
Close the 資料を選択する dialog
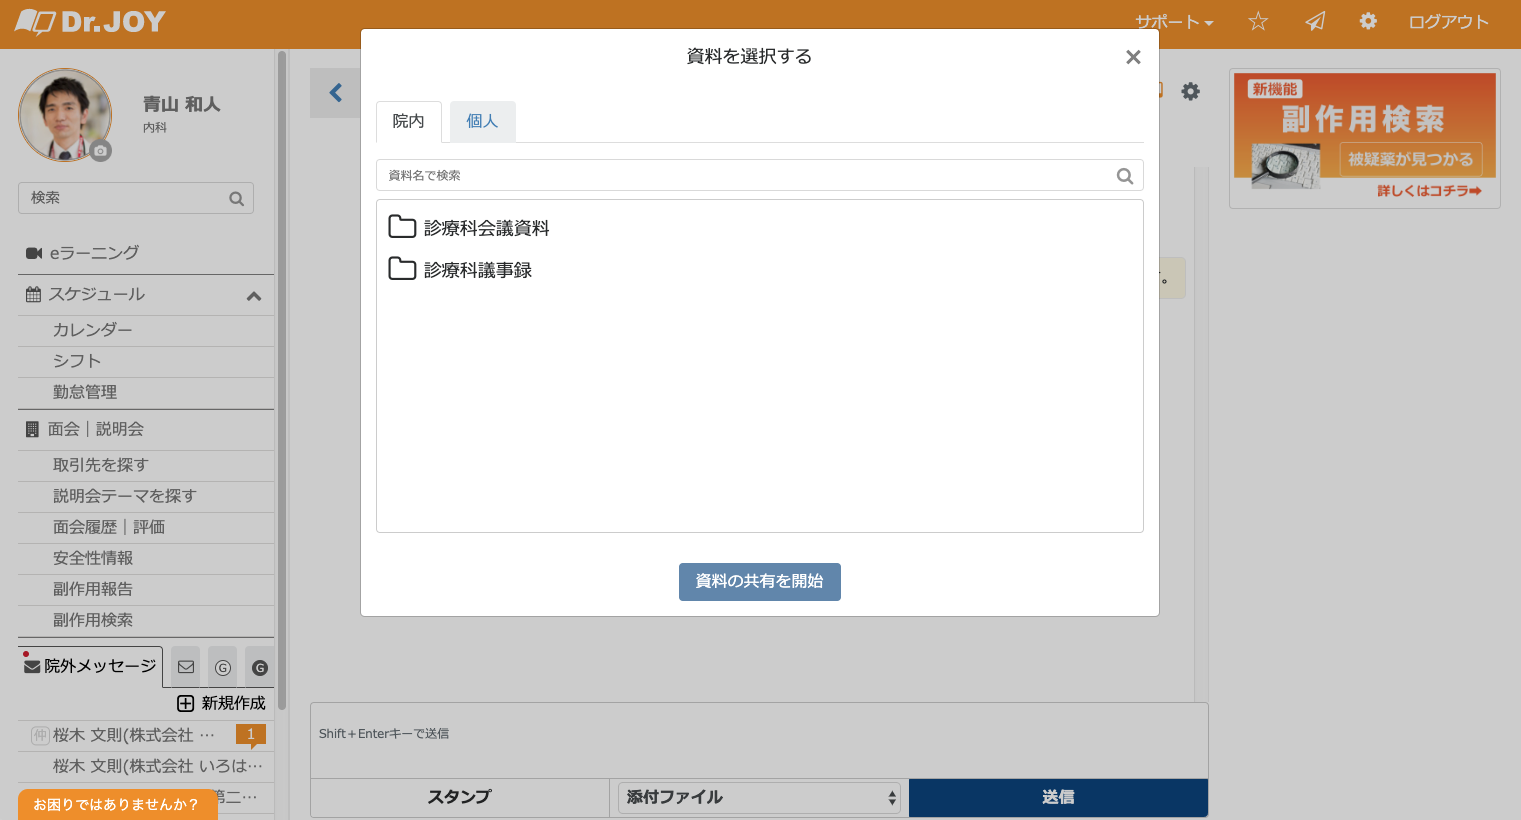(x=1133, y=58)
